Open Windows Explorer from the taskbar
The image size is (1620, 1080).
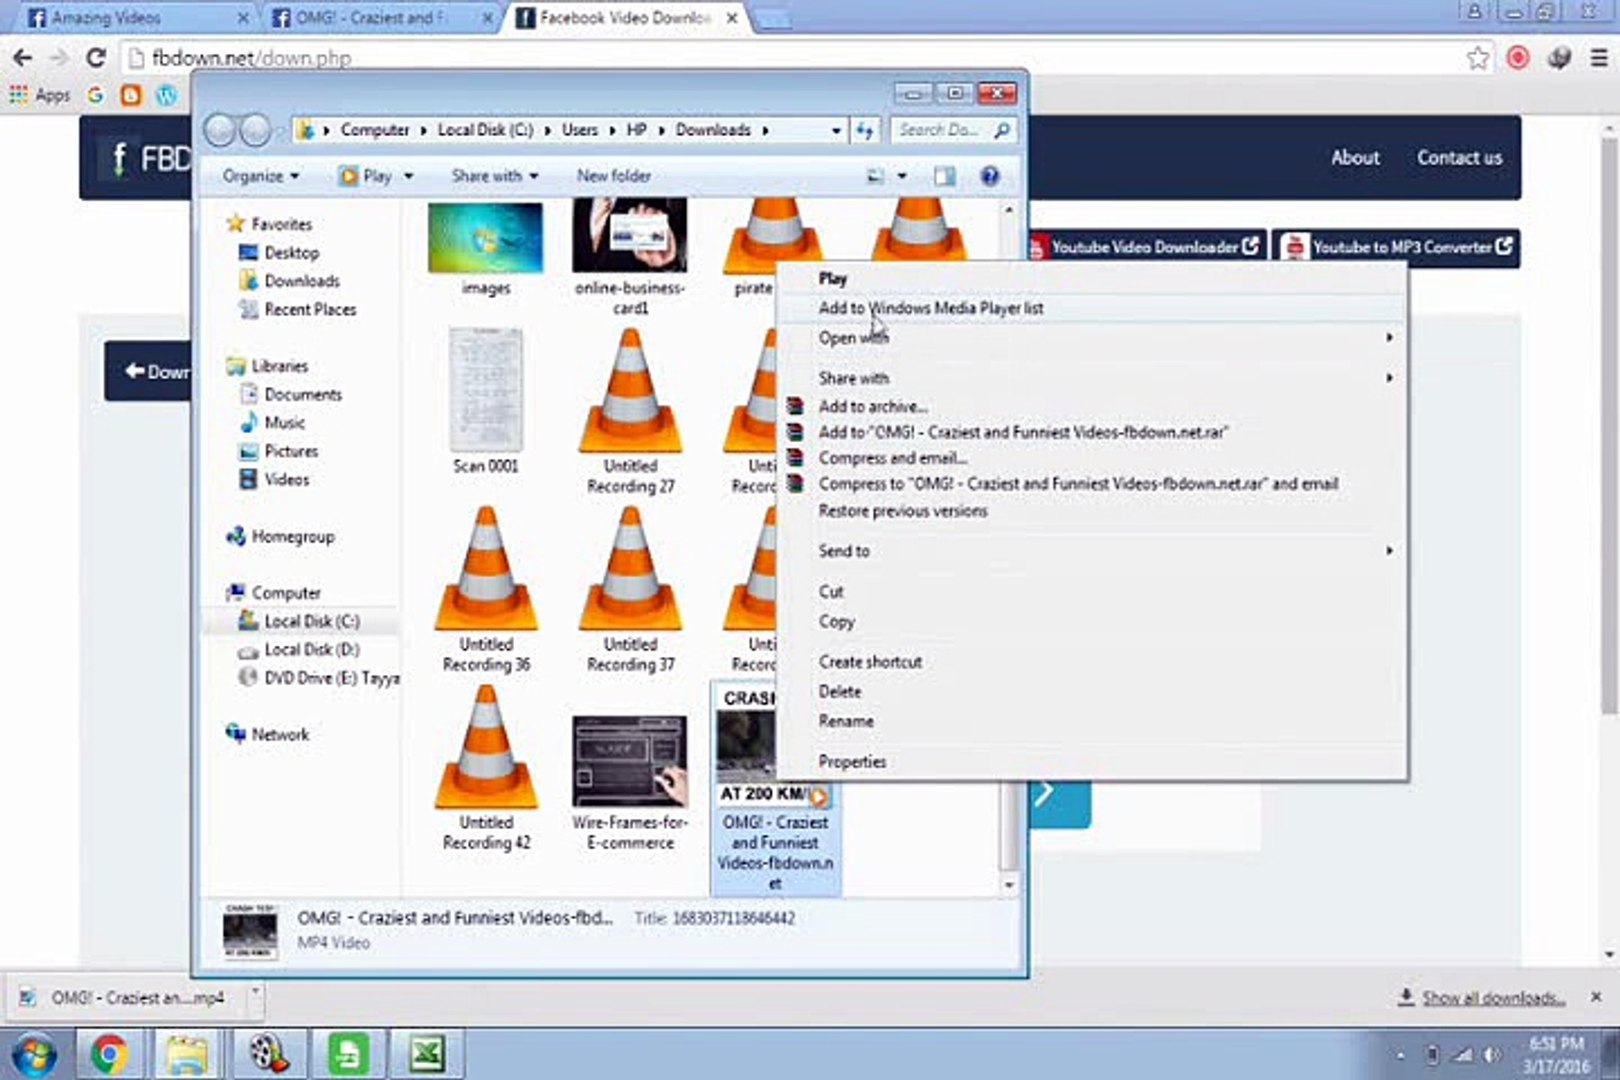(x=186, y=1054)
